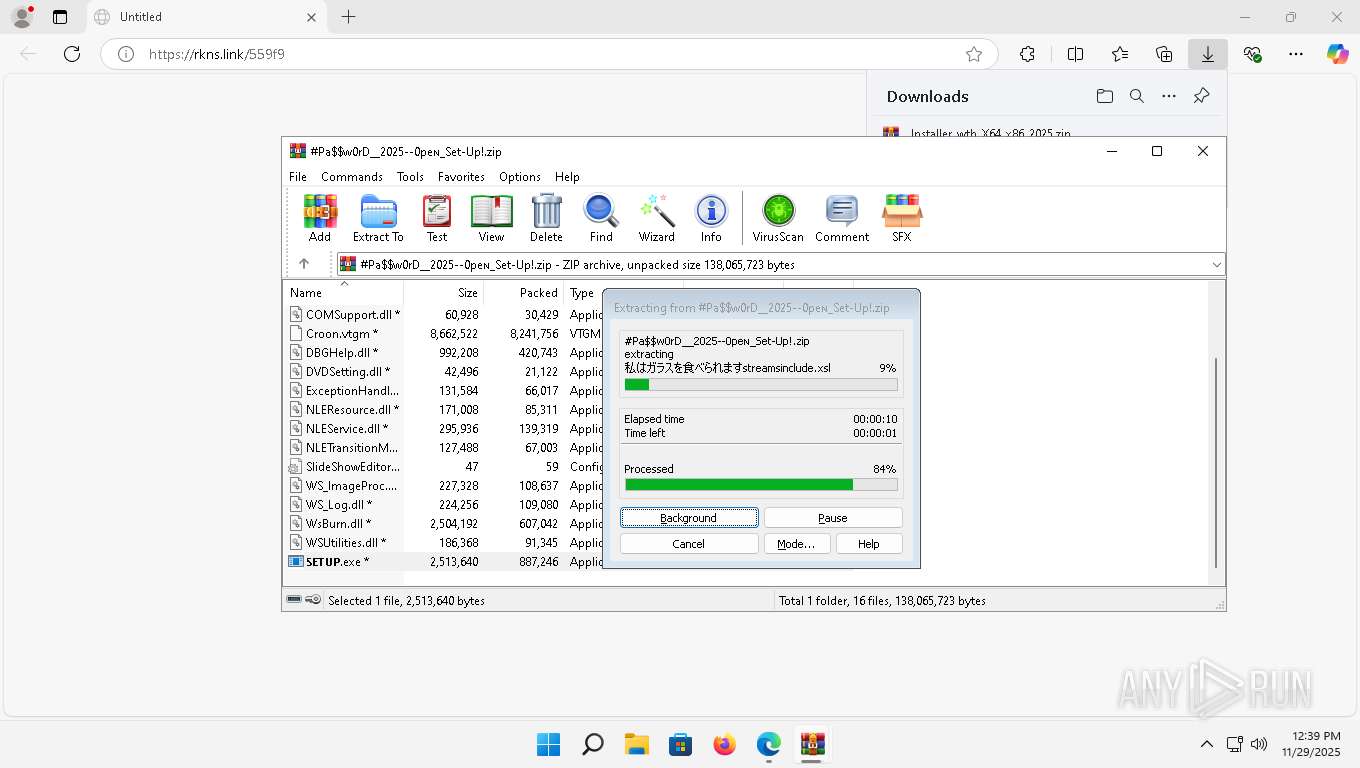Pin the Downloads panel

pos(1201,96)
